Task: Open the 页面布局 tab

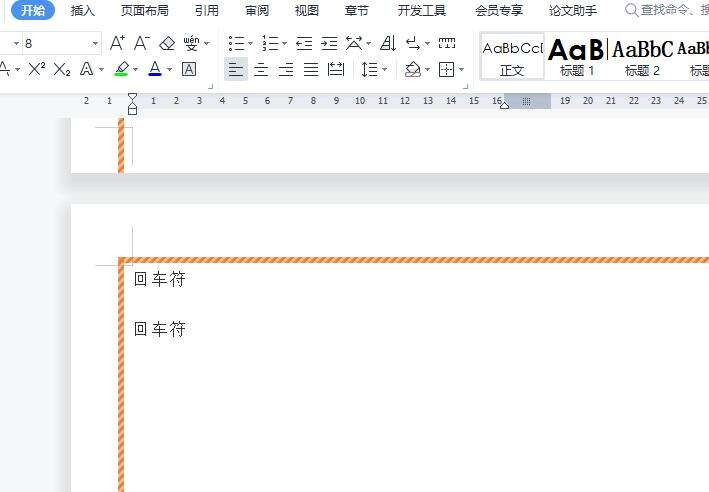Action: click(145, 10)
